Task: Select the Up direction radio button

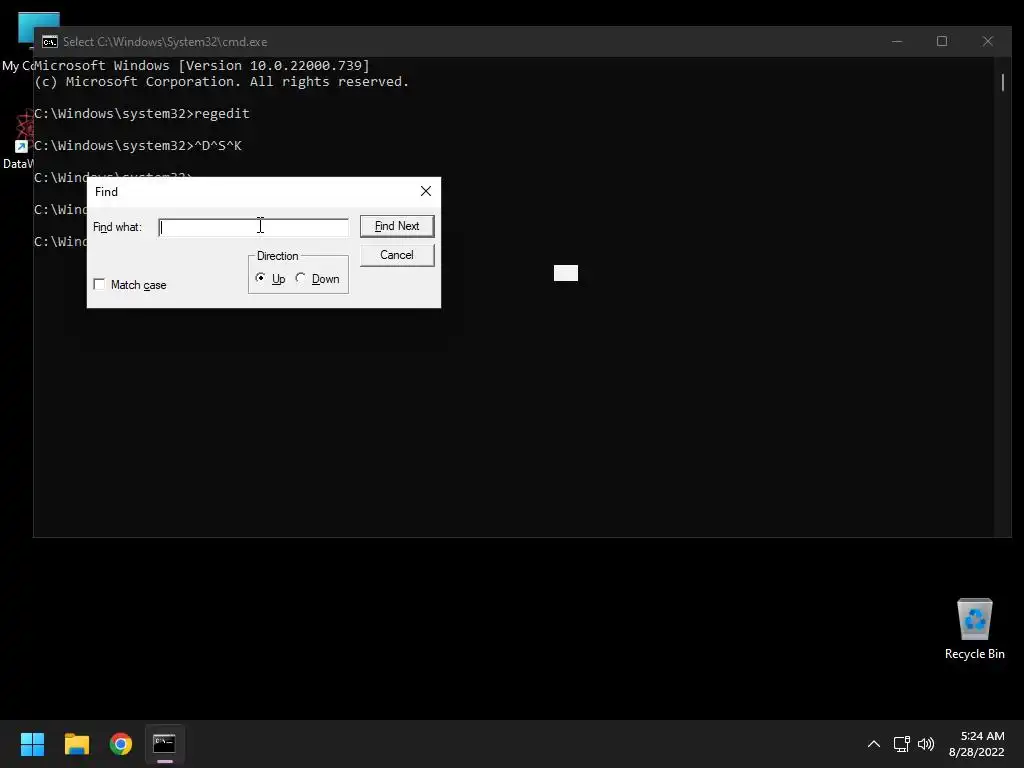Action: click(261, 278)
